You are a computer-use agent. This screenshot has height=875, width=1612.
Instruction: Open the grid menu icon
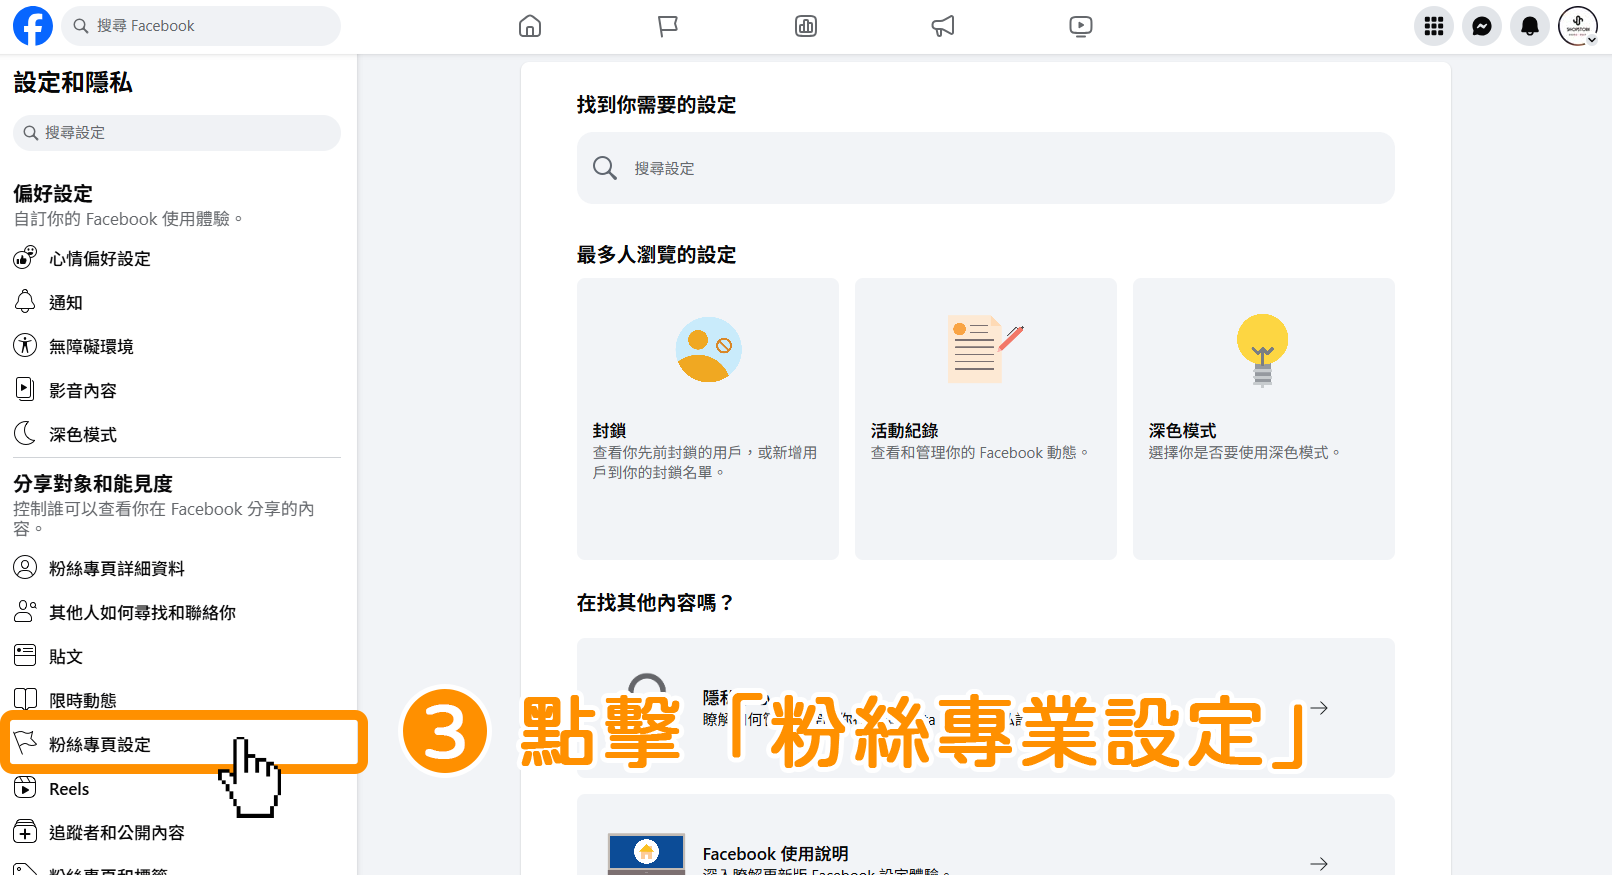click(x=1434, y=26)
